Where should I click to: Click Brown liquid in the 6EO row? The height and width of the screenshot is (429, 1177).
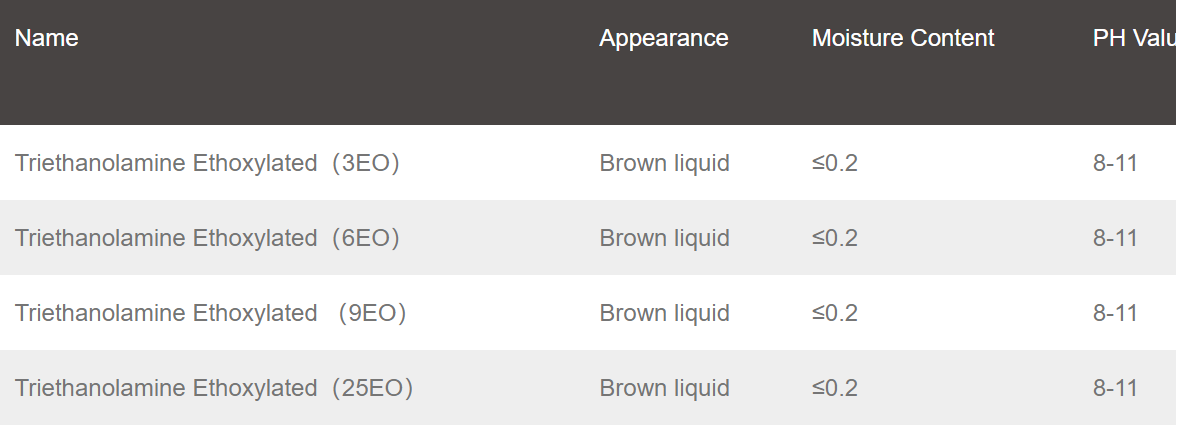click(664, 238)
